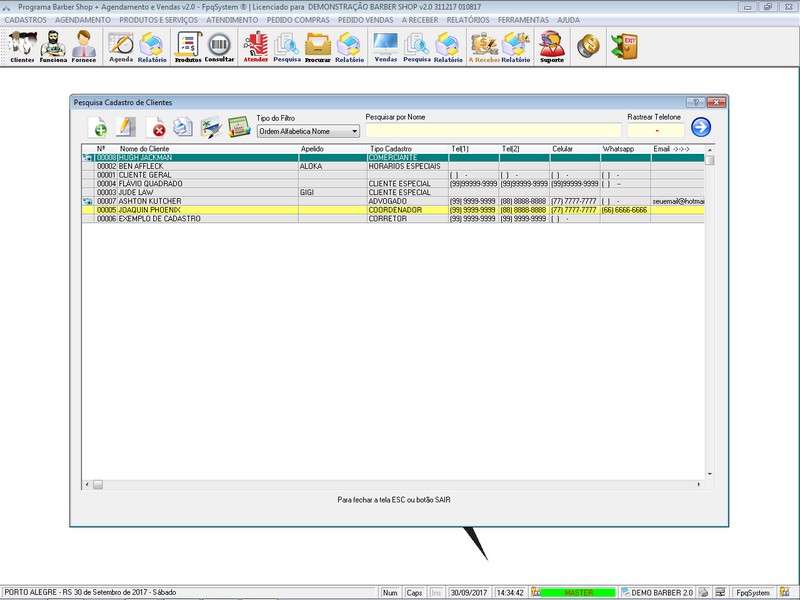Open the Relatório icon left of A Receber
The width and height of the screenshot is (800, 600).
448,47
